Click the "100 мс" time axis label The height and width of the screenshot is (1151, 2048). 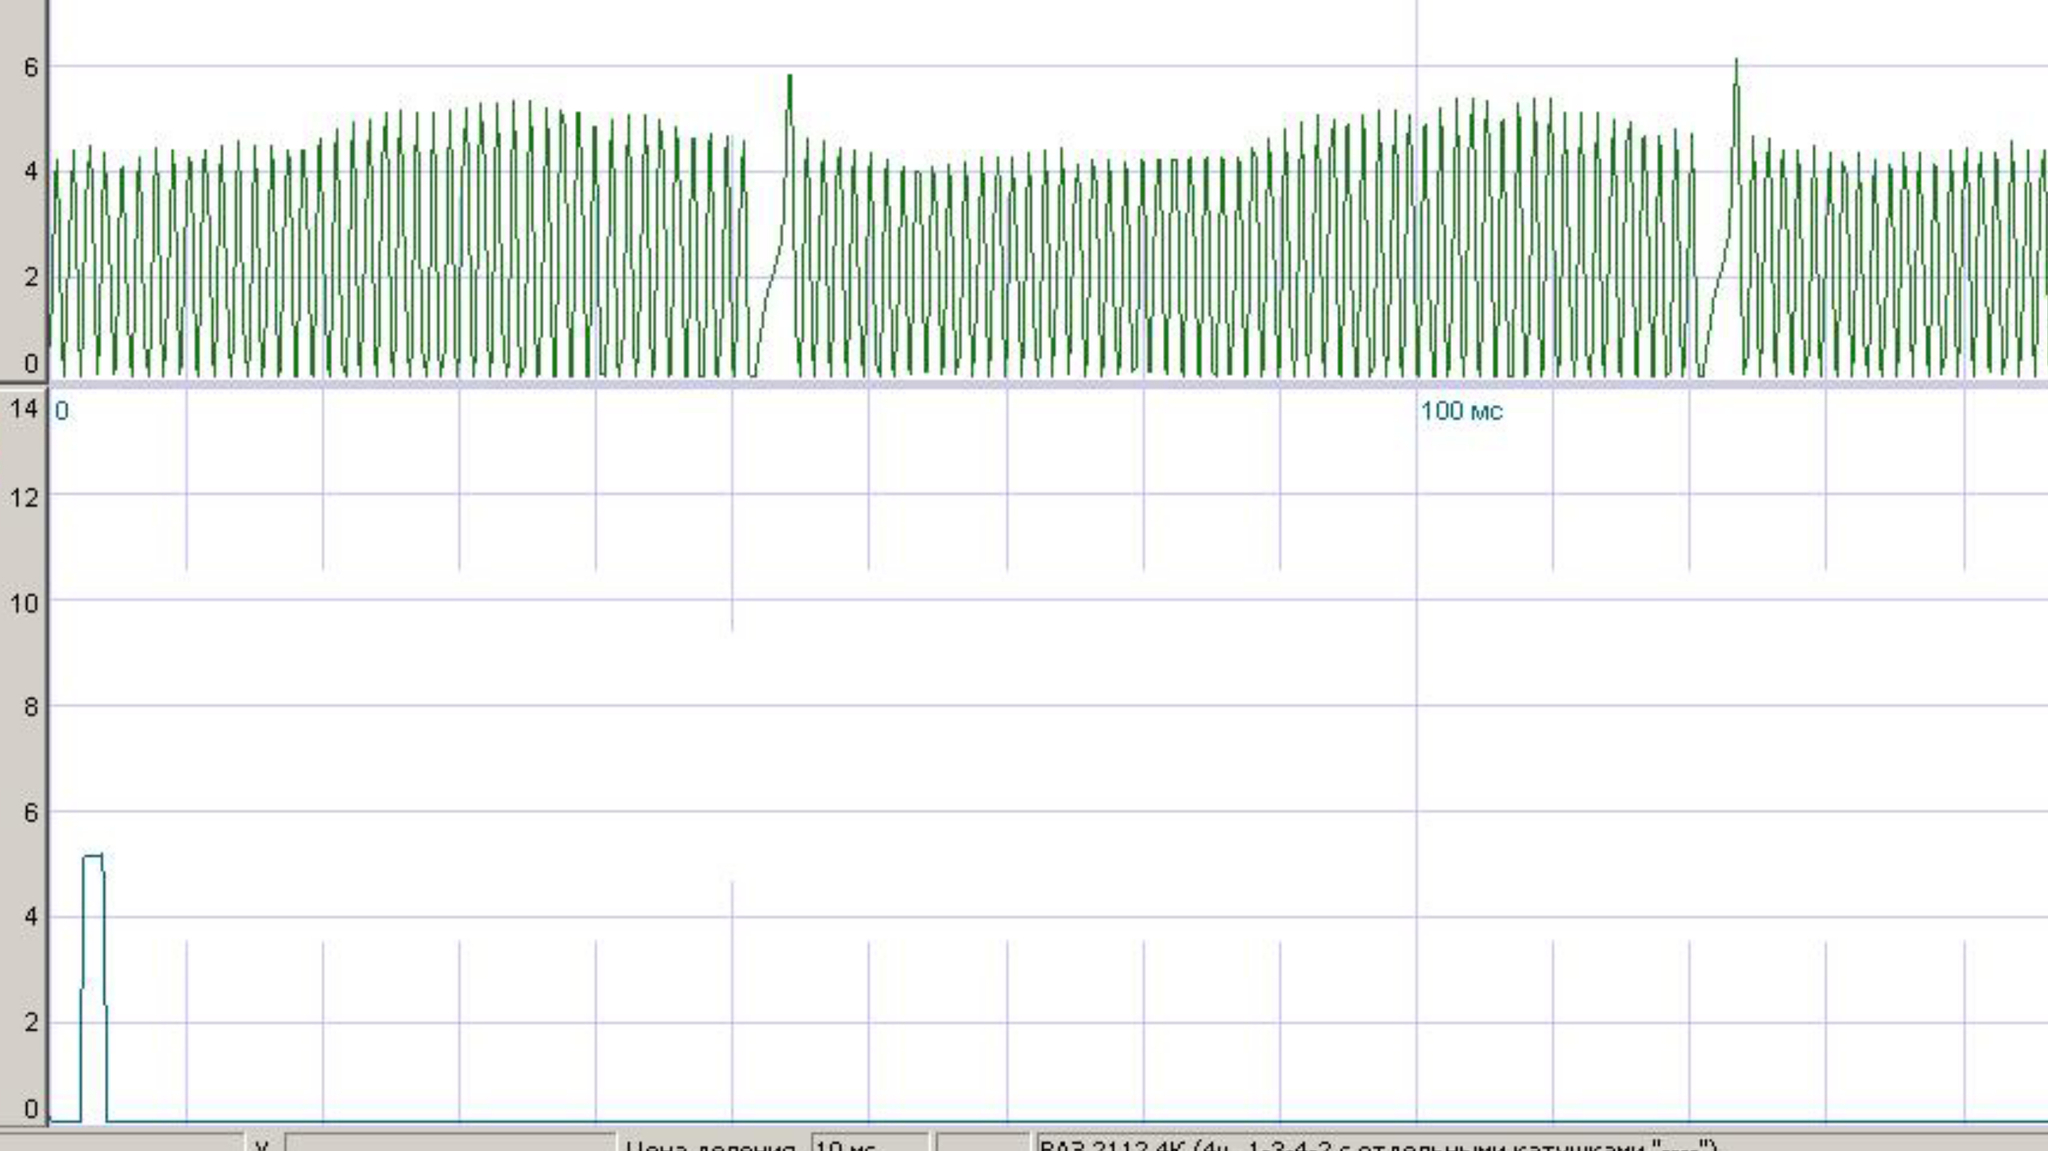(1461, 411)
